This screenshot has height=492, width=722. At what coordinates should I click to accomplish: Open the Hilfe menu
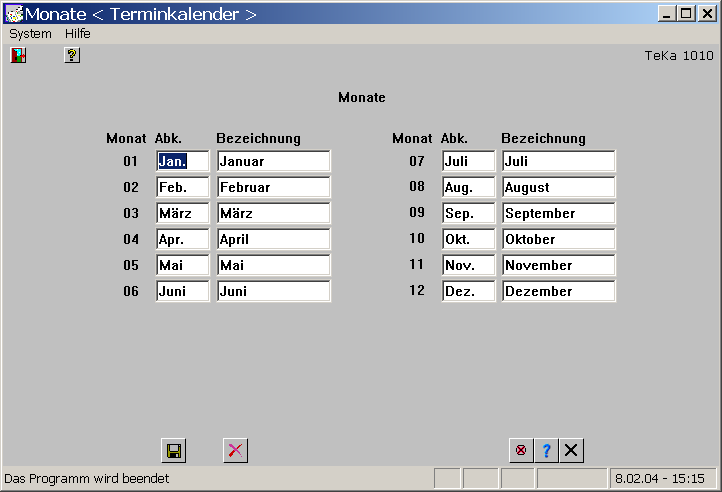click(78, 33)
